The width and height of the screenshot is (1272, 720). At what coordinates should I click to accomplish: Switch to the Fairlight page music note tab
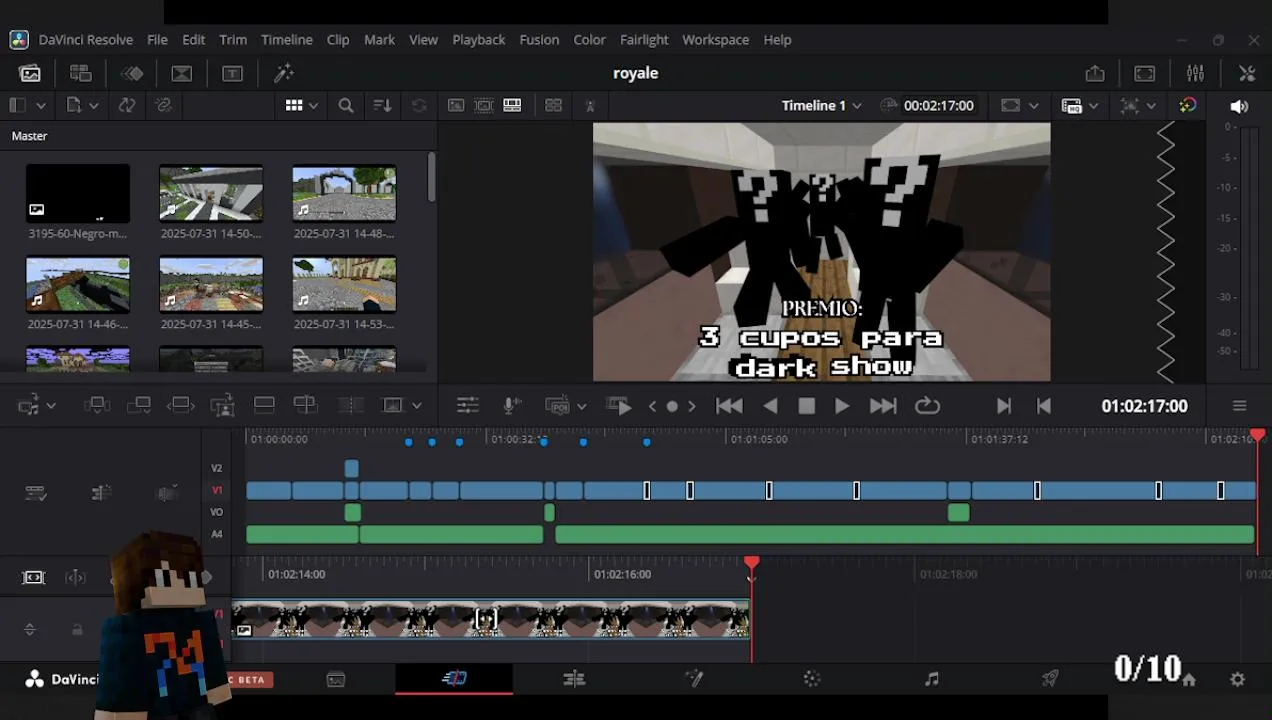(931, 679)
